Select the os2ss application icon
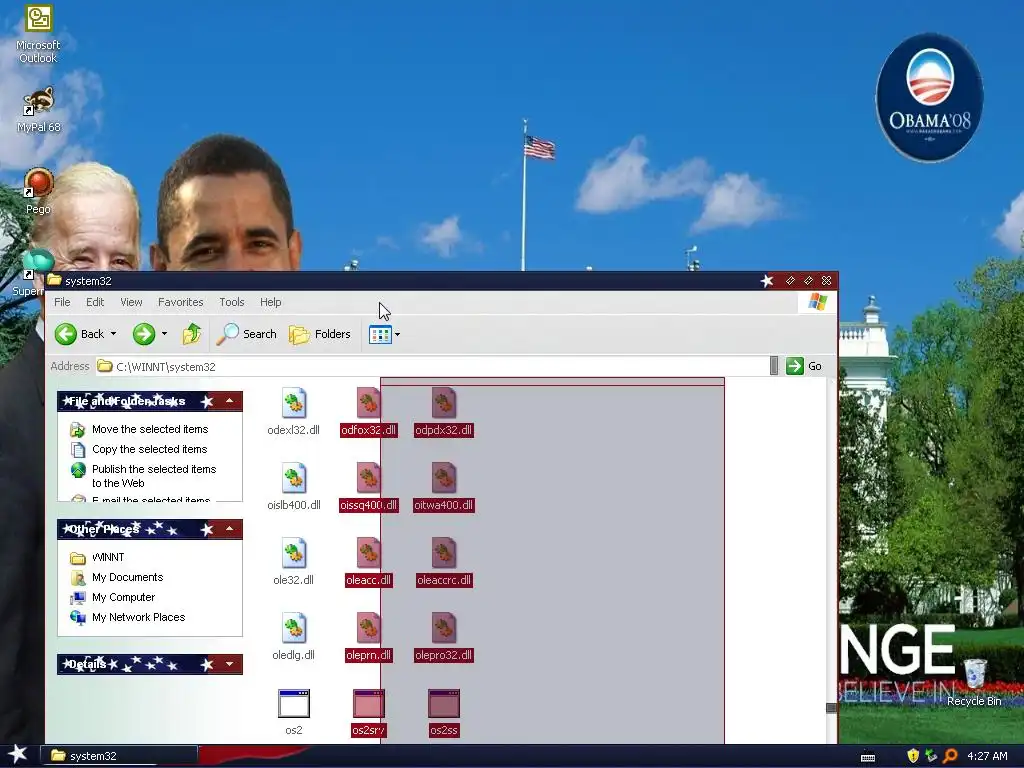 click(443, 704)
